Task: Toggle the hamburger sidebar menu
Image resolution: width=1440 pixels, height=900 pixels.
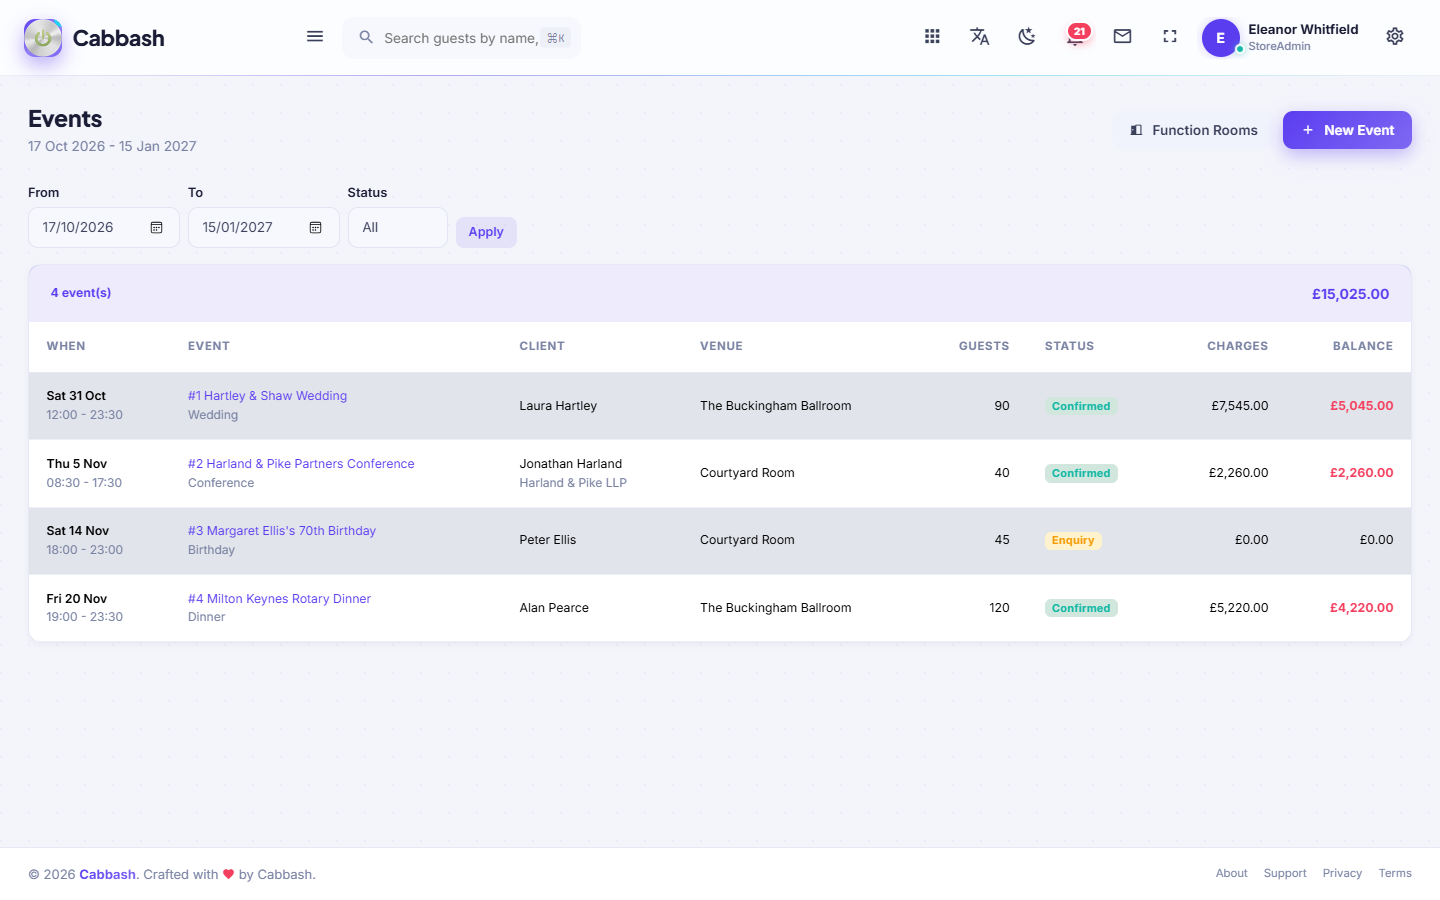Action: (315, 37)
